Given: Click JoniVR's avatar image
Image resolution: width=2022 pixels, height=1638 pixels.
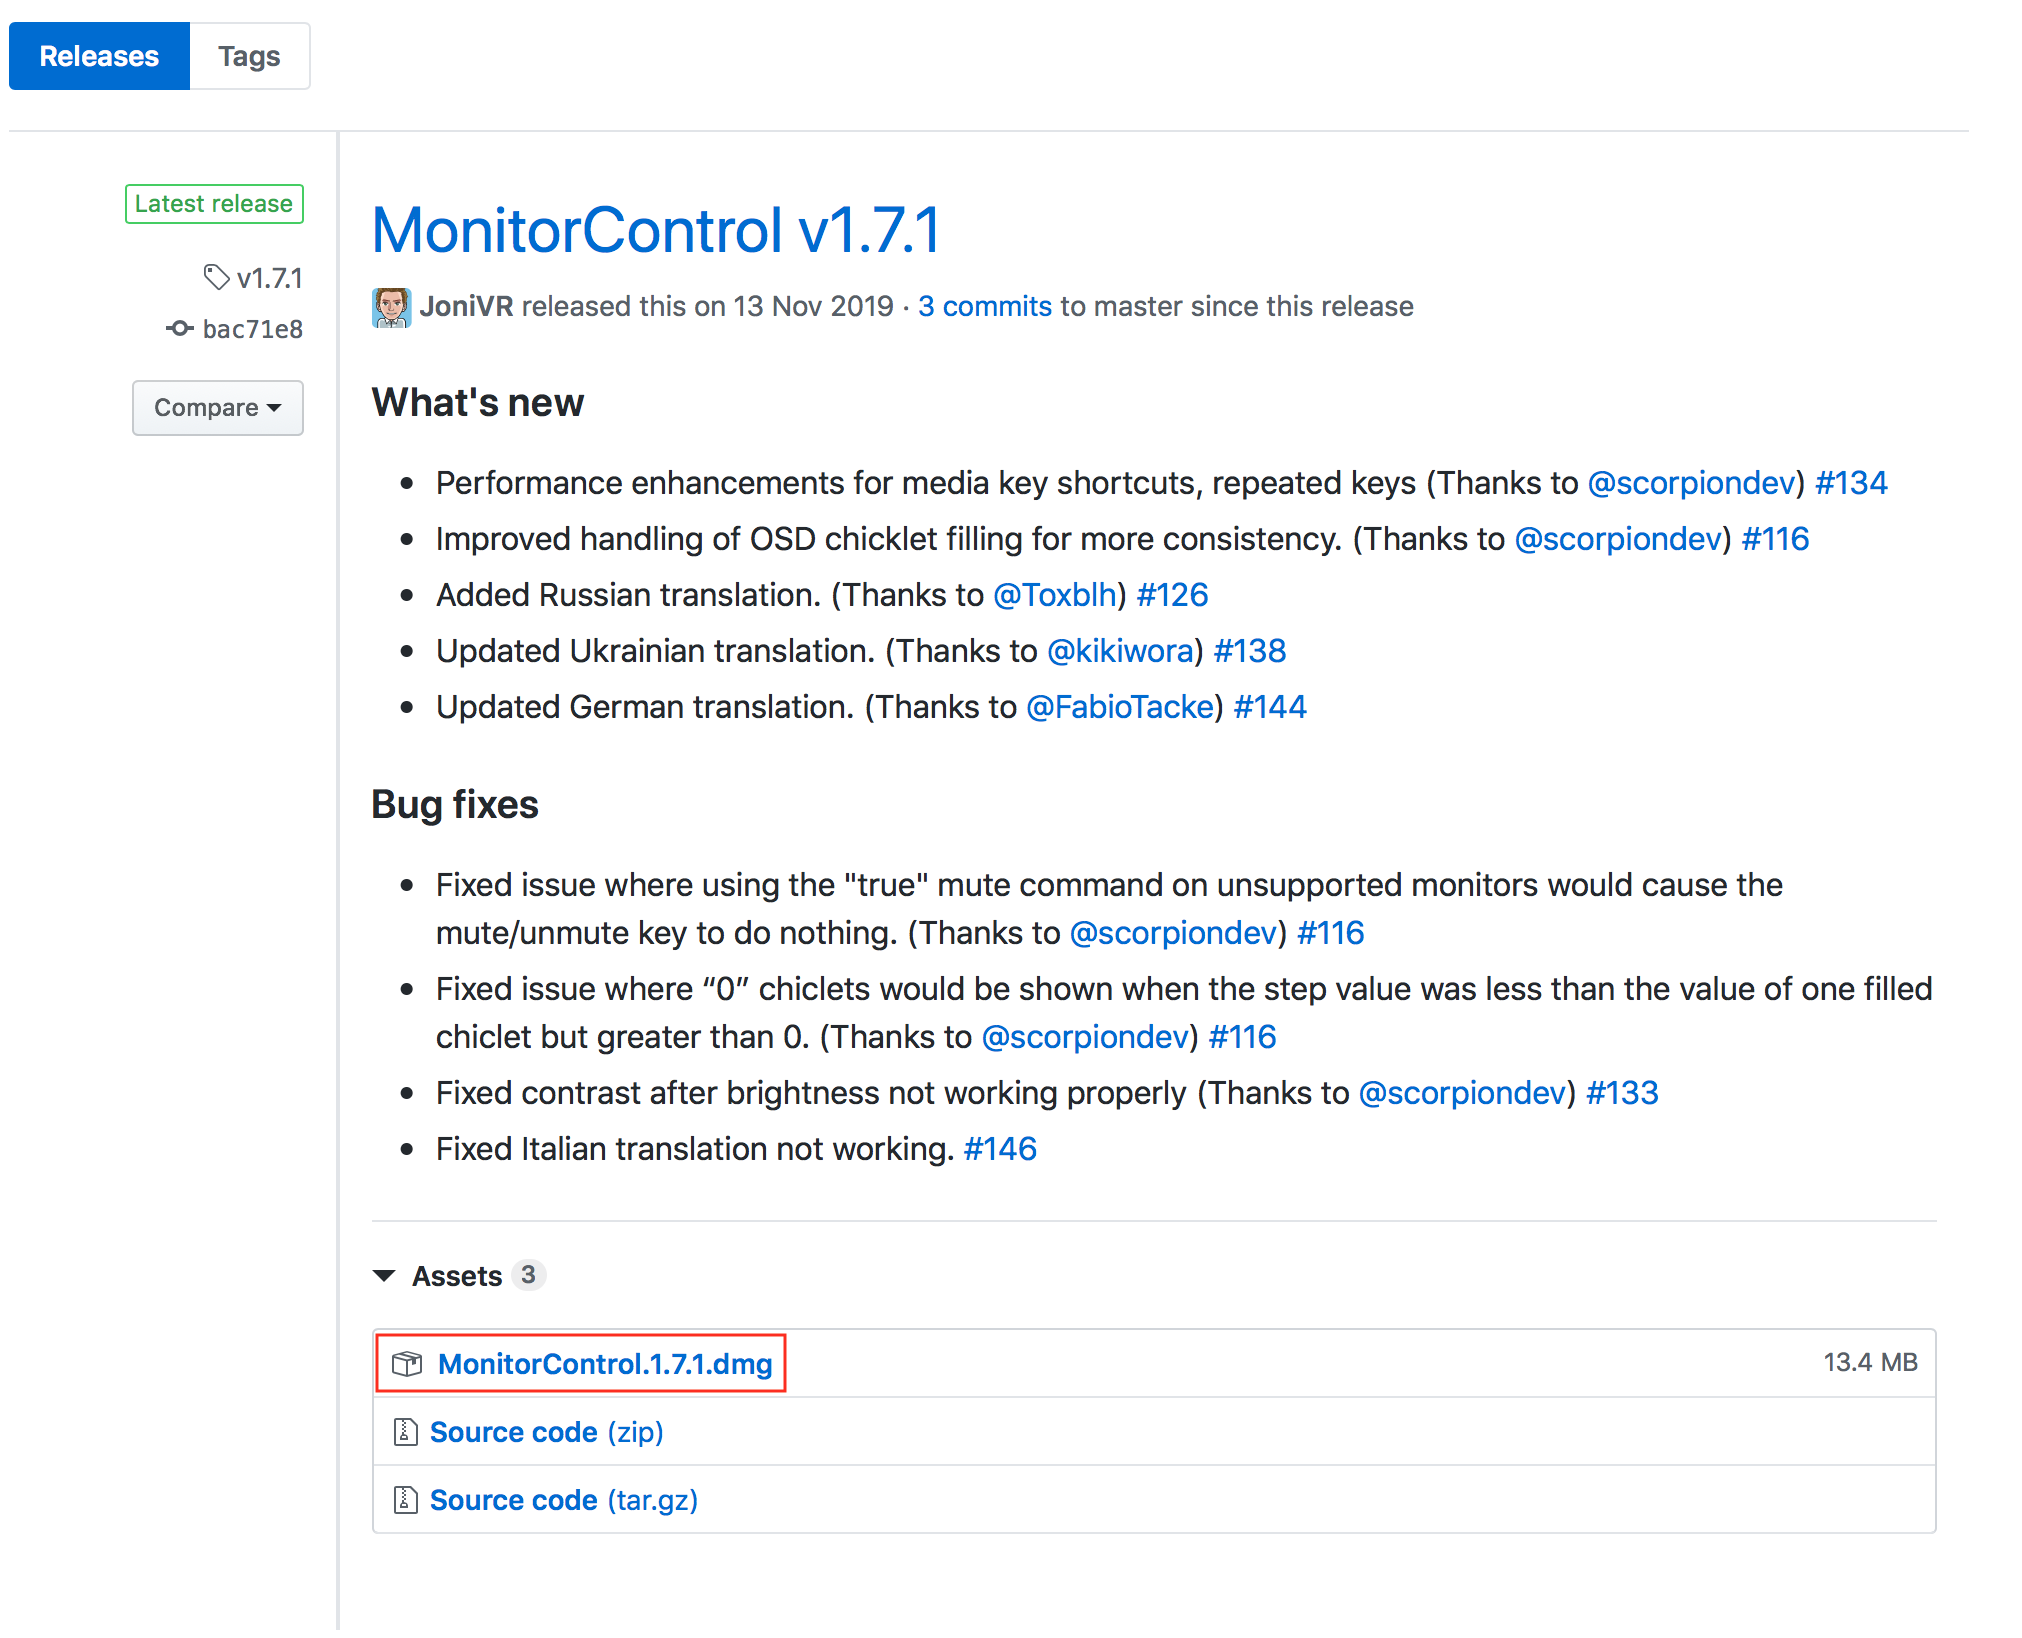Looking at the screenshot, I should [x=391, y=307].
